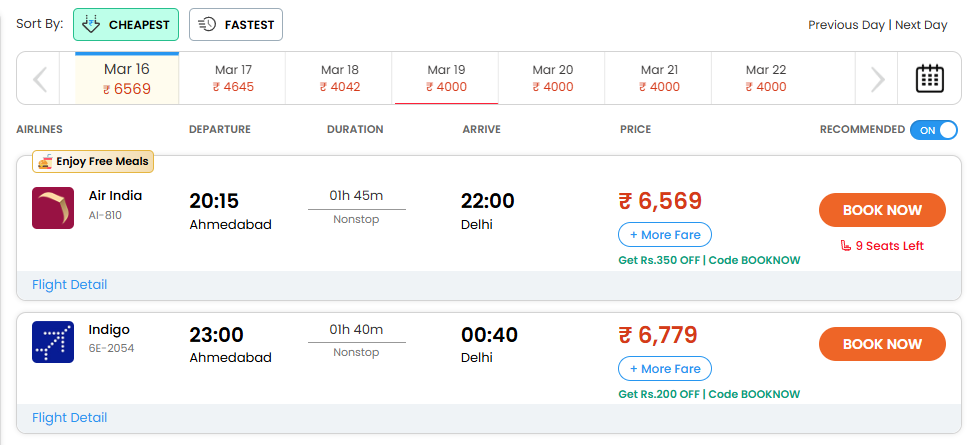Expand Flight Detail for Air India AI-810
The image size is (974, 445).
[x=70, y=285]
